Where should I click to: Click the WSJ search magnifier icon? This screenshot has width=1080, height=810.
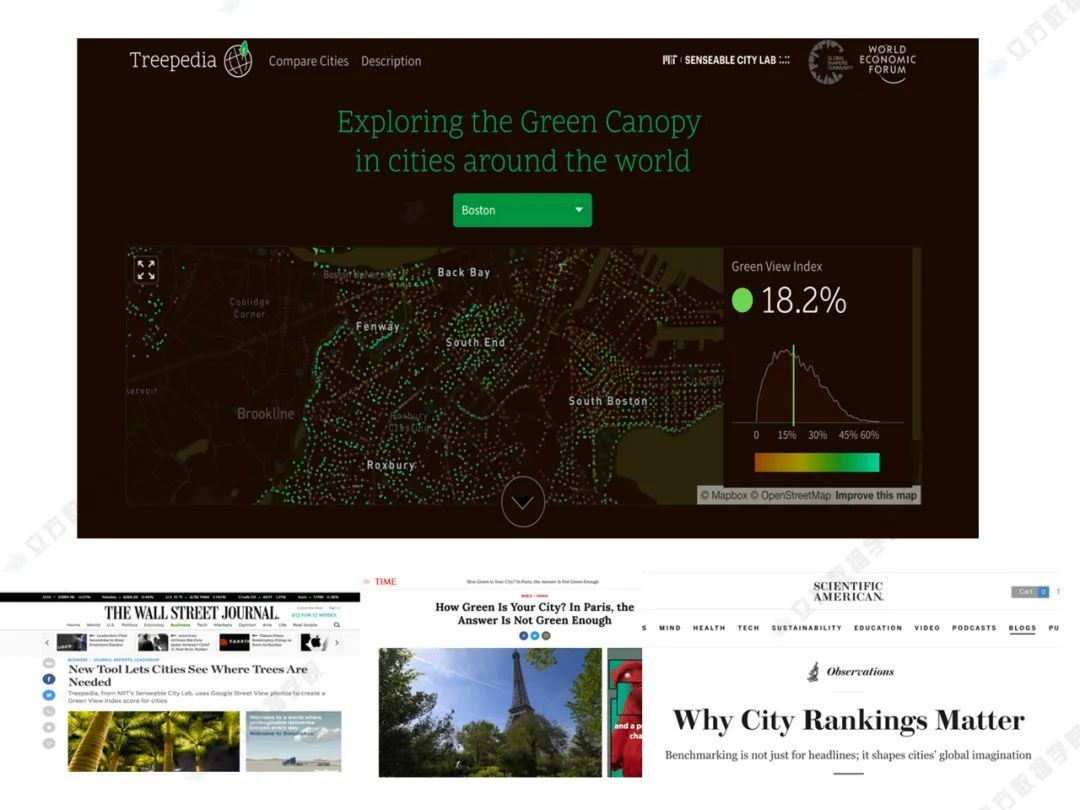(x=337, y=625)
